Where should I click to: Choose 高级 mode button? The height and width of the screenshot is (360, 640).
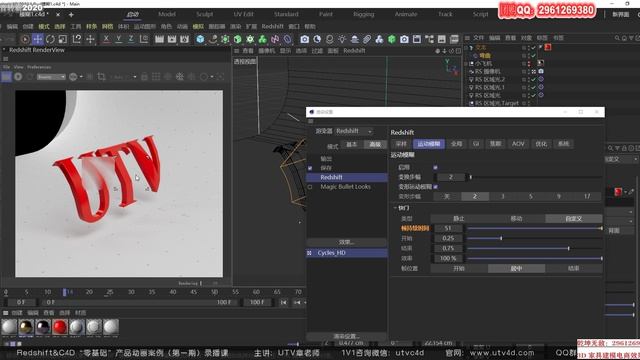coord(375,144)
